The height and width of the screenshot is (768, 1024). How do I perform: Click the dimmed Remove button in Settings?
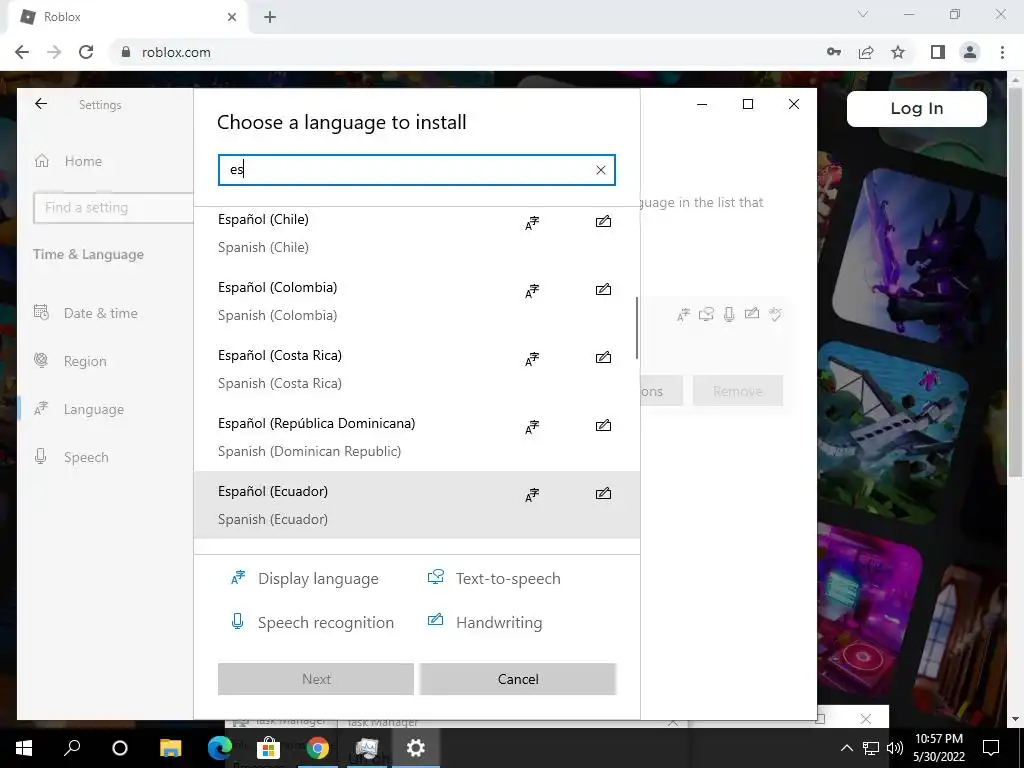tap(738, 391)
